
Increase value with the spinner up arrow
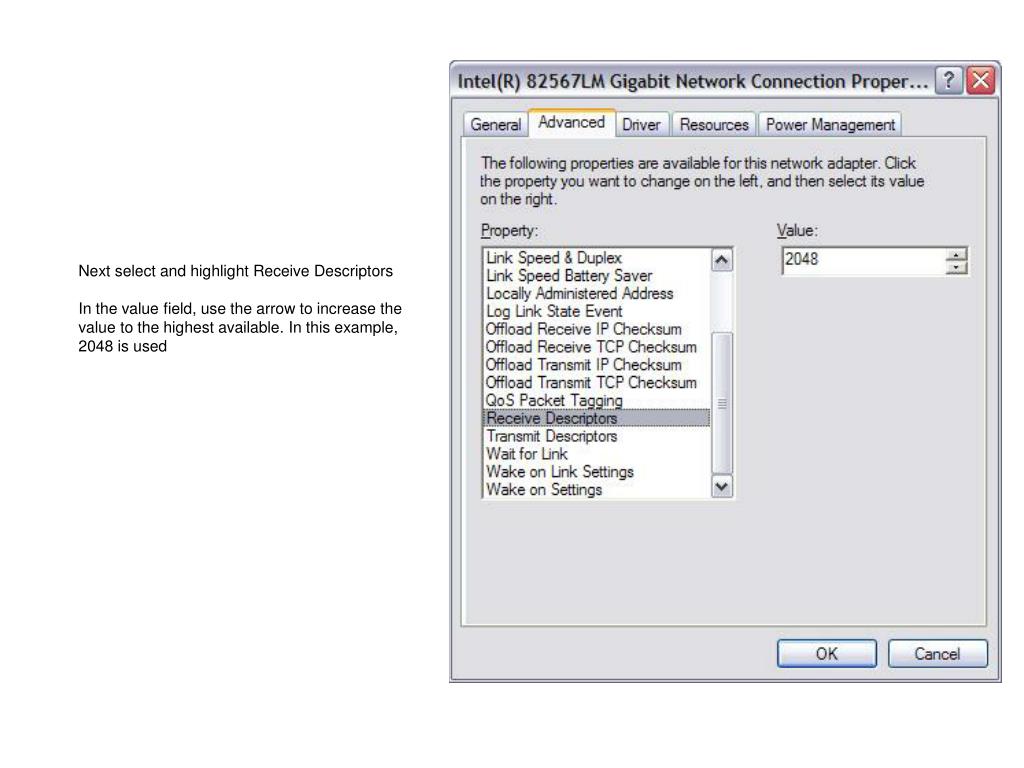(x=956, y=255)
